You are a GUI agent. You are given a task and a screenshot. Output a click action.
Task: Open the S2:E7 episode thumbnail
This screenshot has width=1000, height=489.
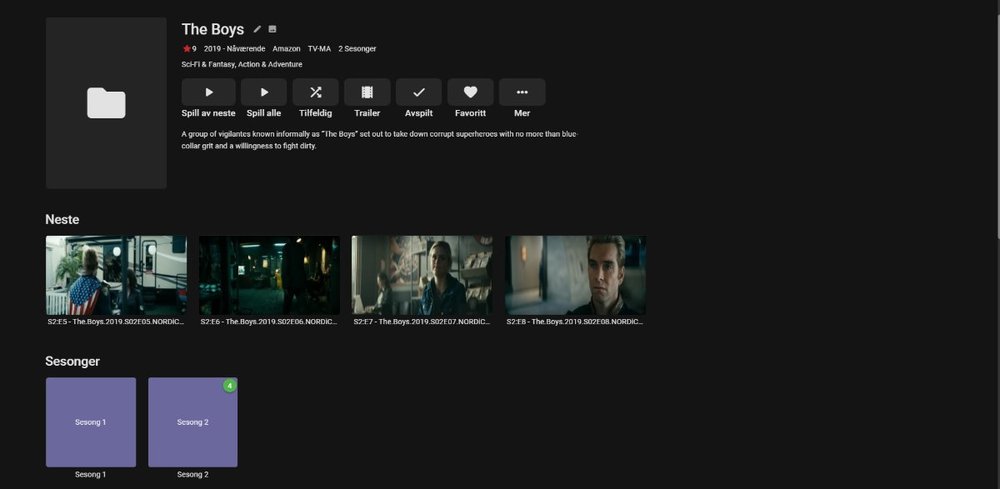coord(422,275)
